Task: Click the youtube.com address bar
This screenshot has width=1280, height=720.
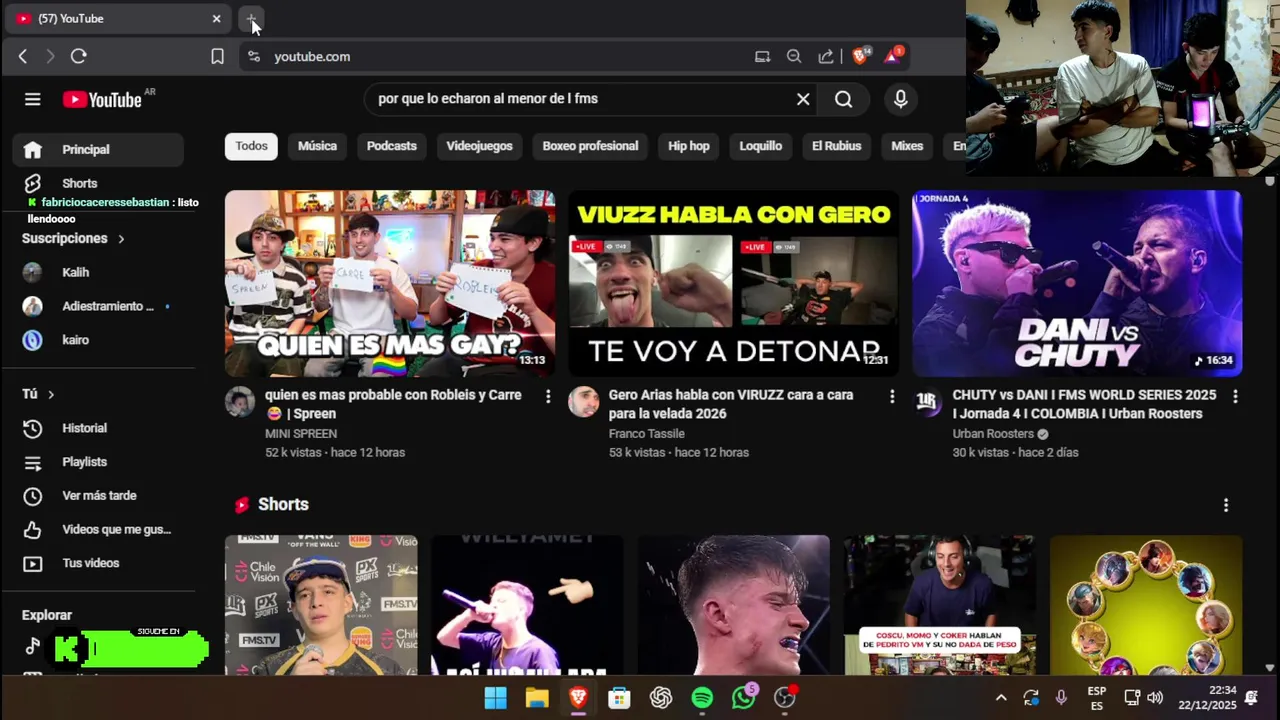Action: pyautogui.click(x=500, y=57)
